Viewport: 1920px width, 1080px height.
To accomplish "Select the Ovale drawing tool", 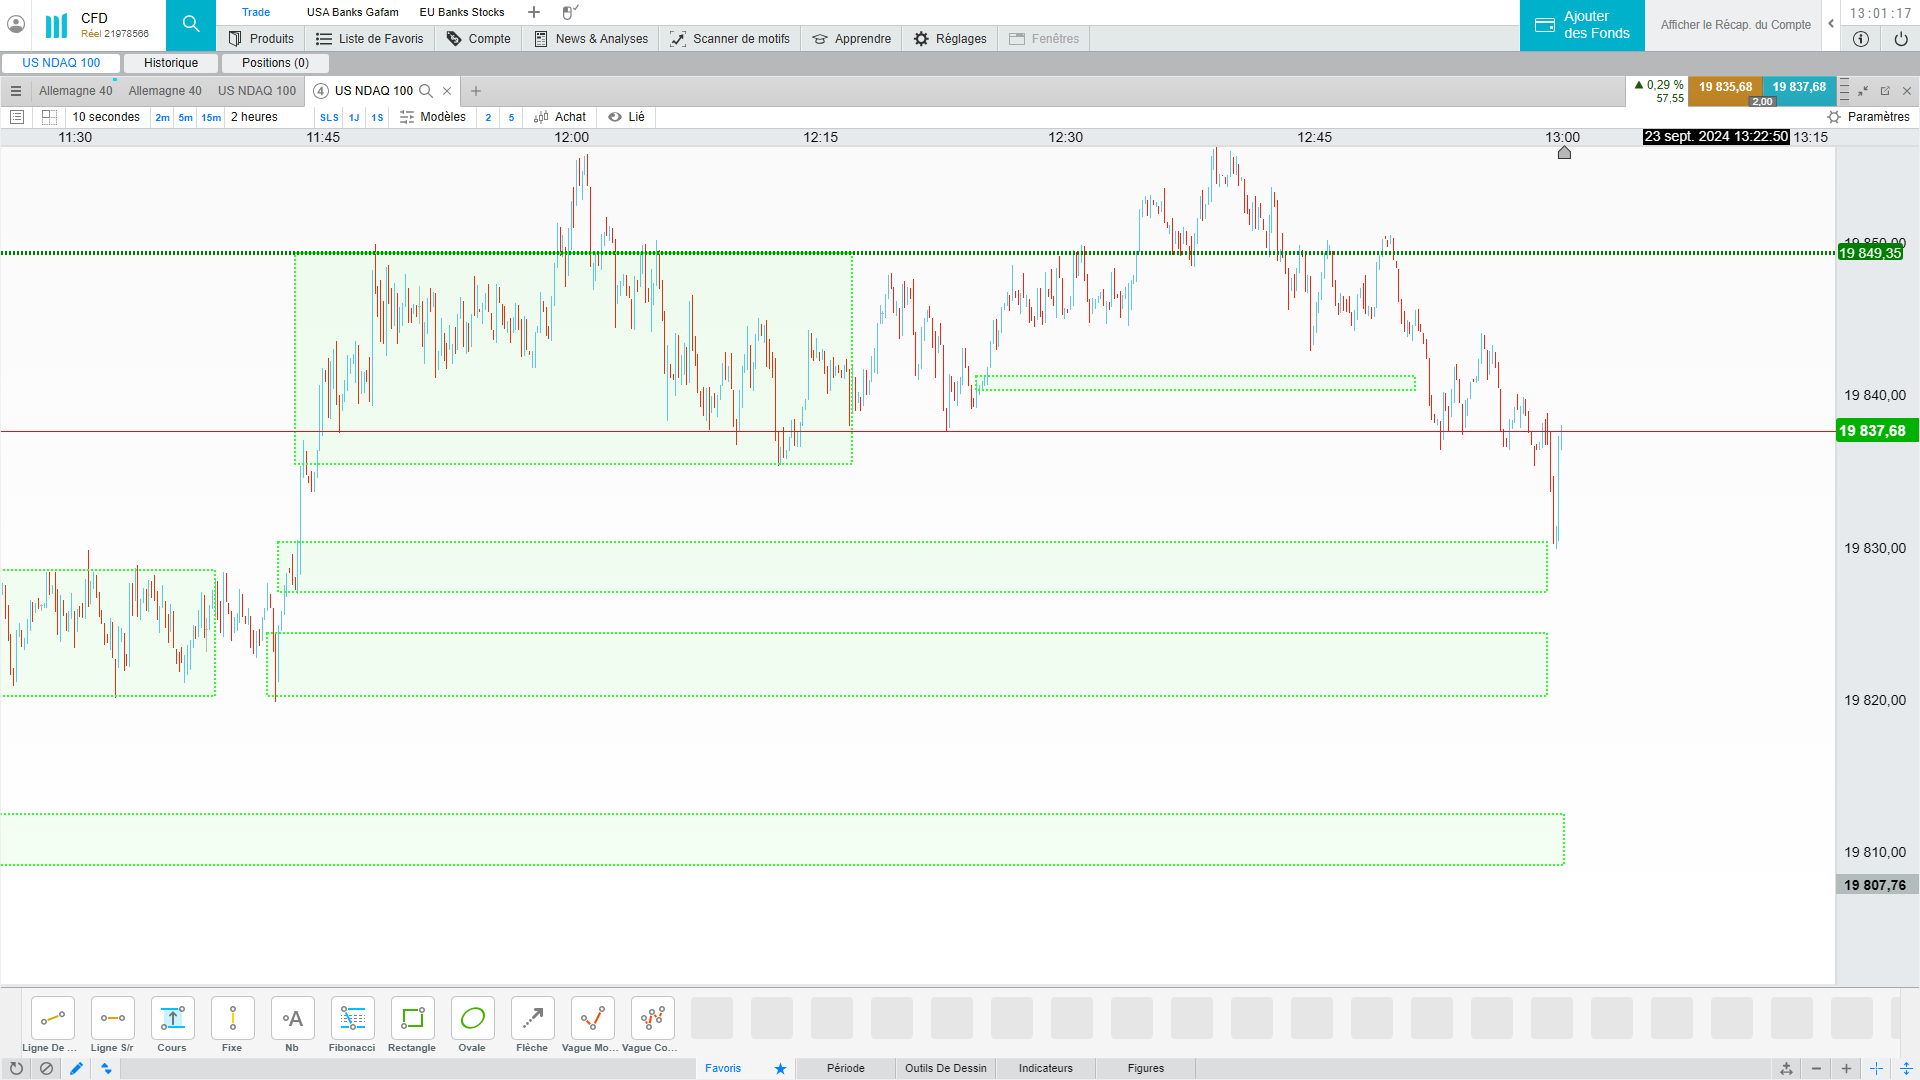I will pos(472,1019).
